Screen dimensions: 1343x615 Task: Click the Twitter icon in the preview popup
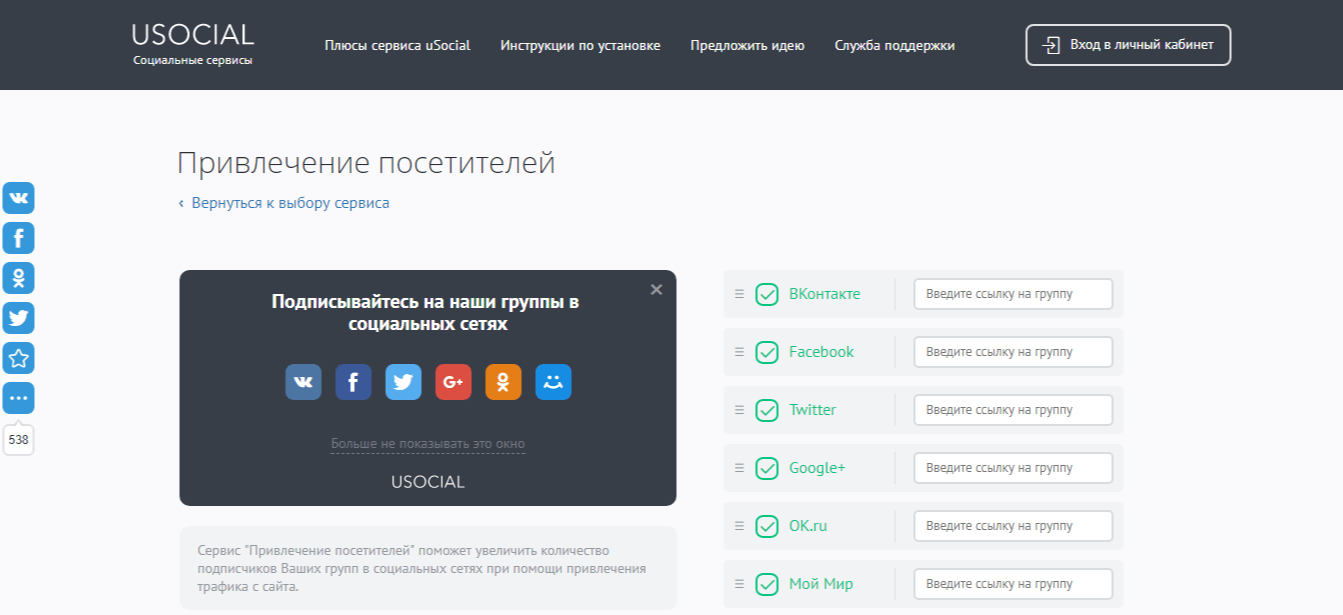click(403, 382)
